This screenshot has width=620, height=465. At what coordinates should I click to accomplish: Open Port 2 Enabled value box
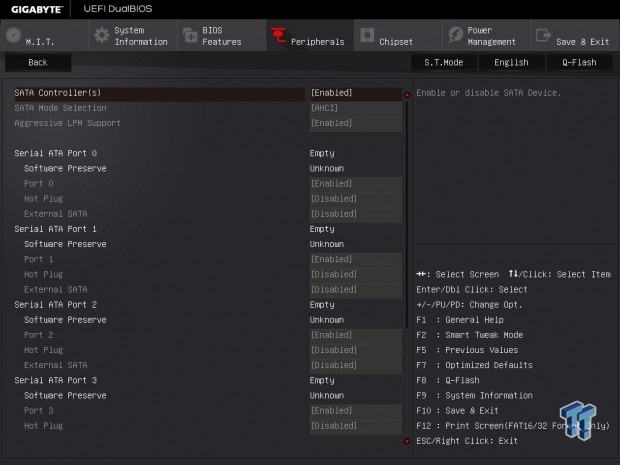pyautogui.click(x=356, y=335)
